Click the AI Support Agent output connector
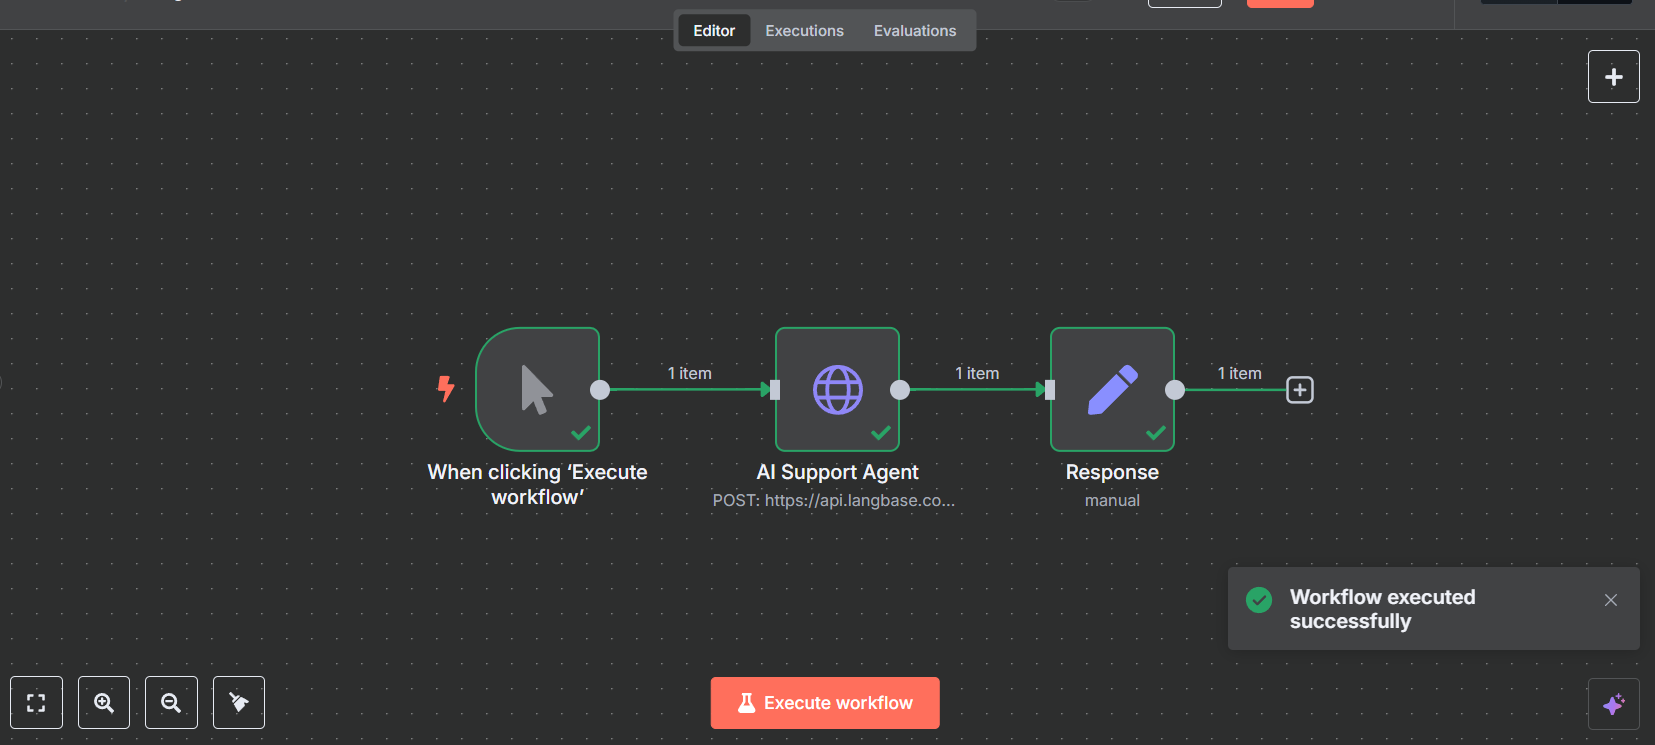The width and height of the screenshot is (1655, 745). tap(900, 390)
